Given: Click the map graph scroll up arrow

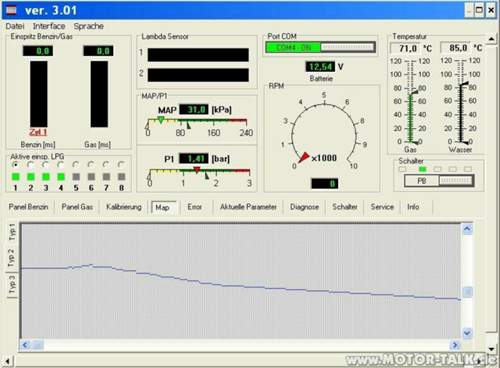Looking at the screenshot, I should [467, 229].
